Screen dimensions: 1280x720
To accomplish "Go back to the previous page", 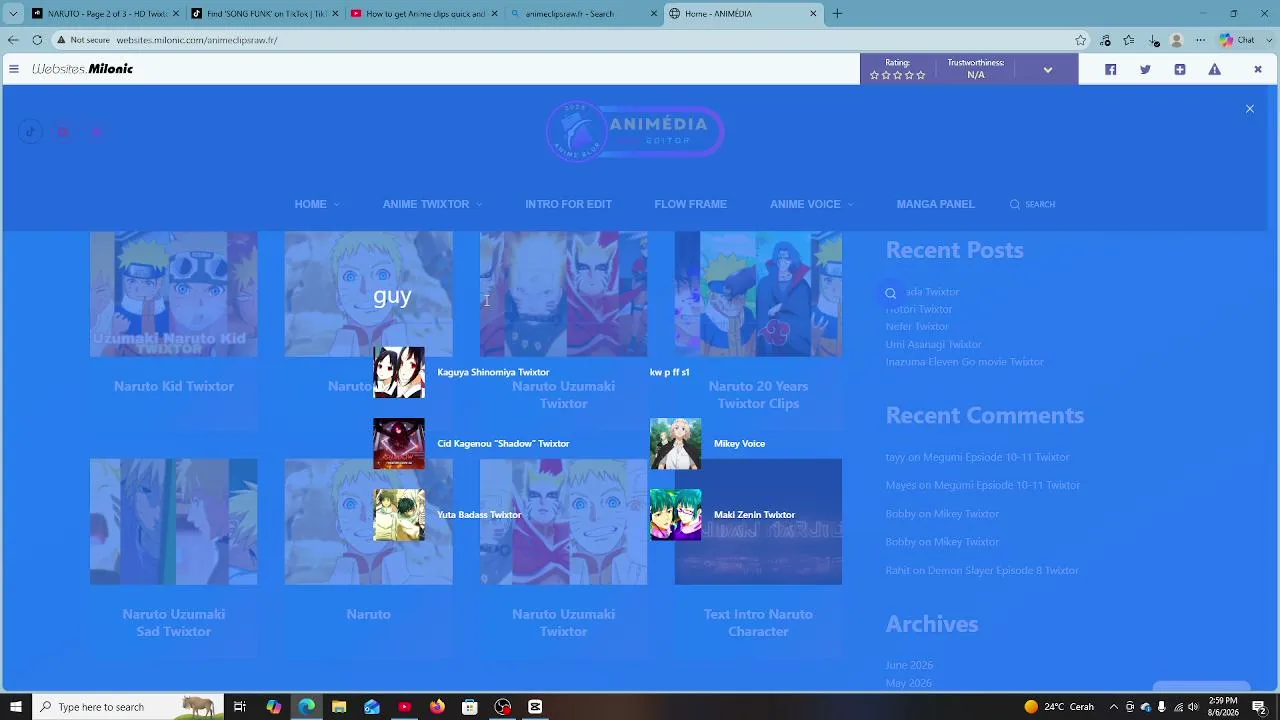I will (x=13, y=40).
